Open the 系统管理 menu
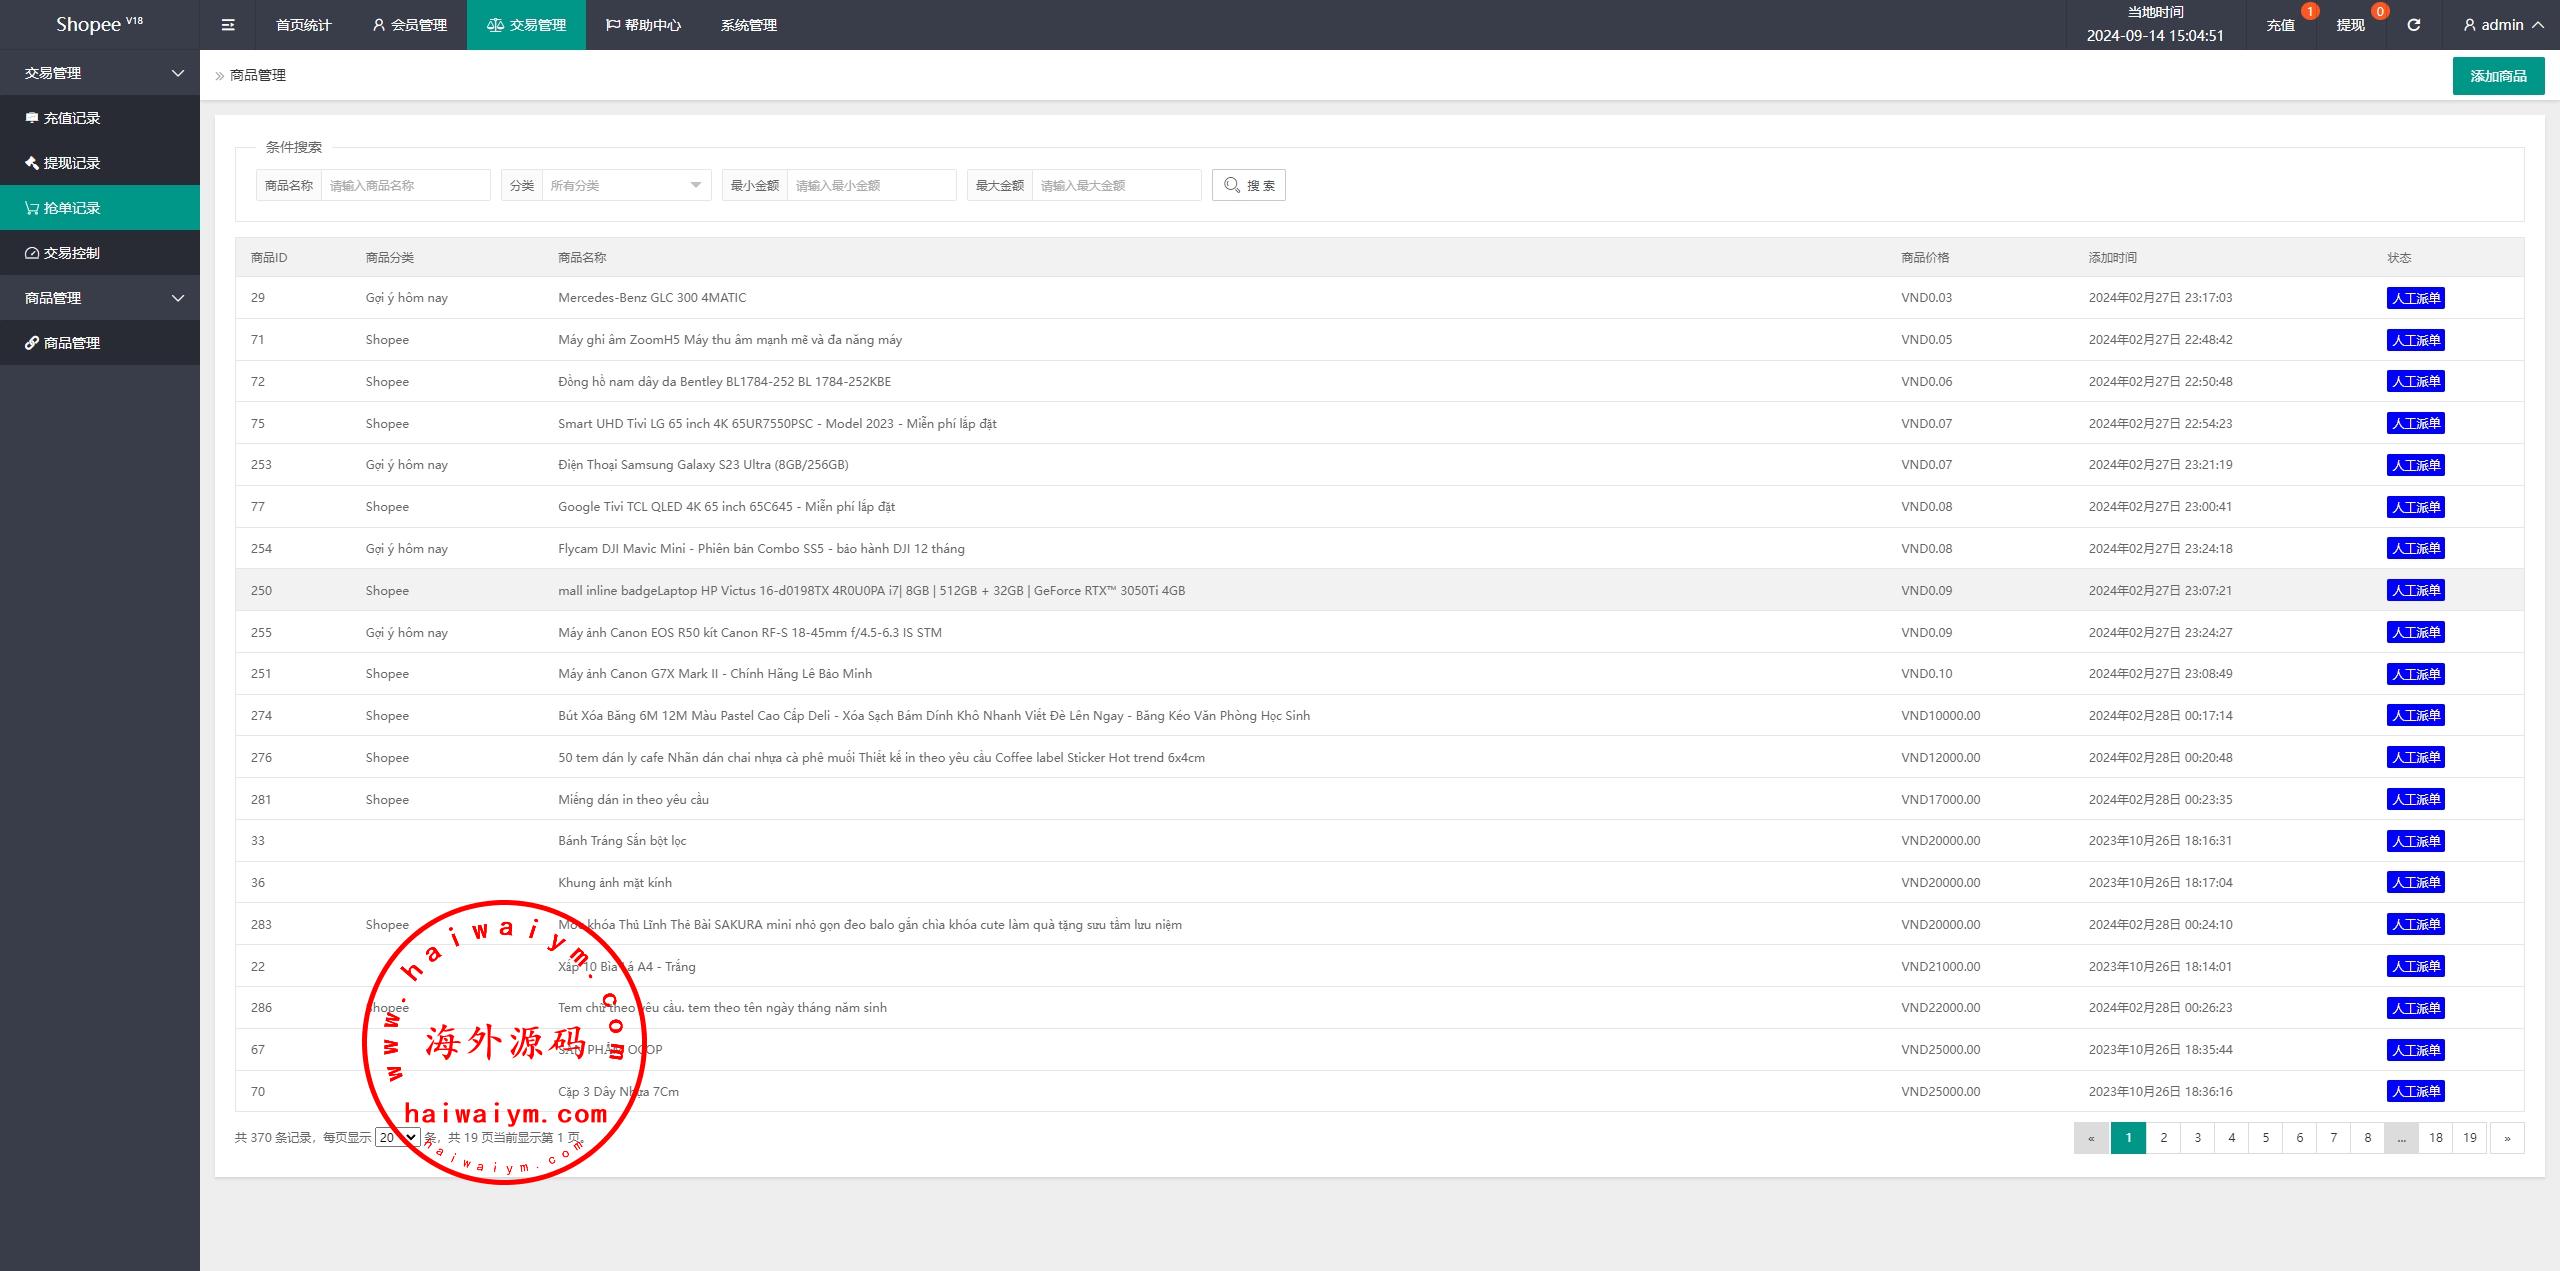The width and height of the screenshot is (2560, 1271). [749, 25]
